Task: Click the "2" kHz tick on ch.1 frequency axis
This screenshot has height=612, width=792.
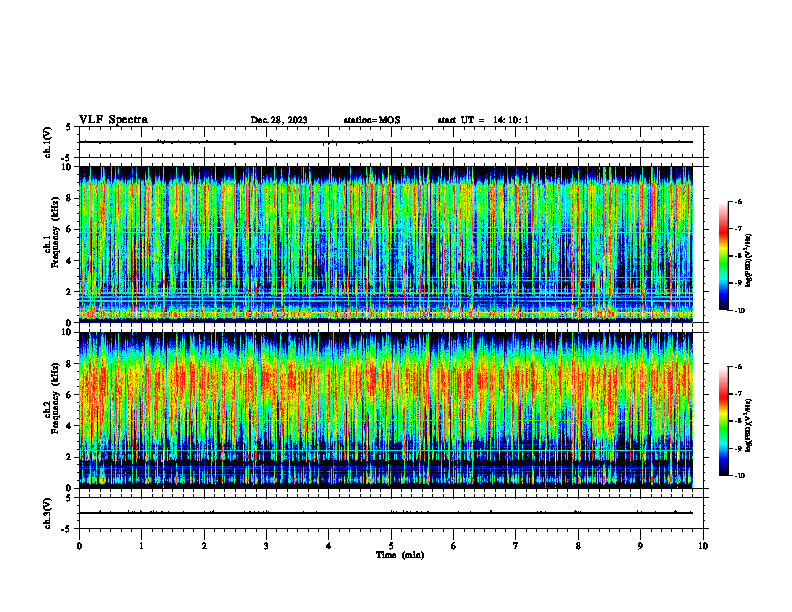Action: coord(70,292)
